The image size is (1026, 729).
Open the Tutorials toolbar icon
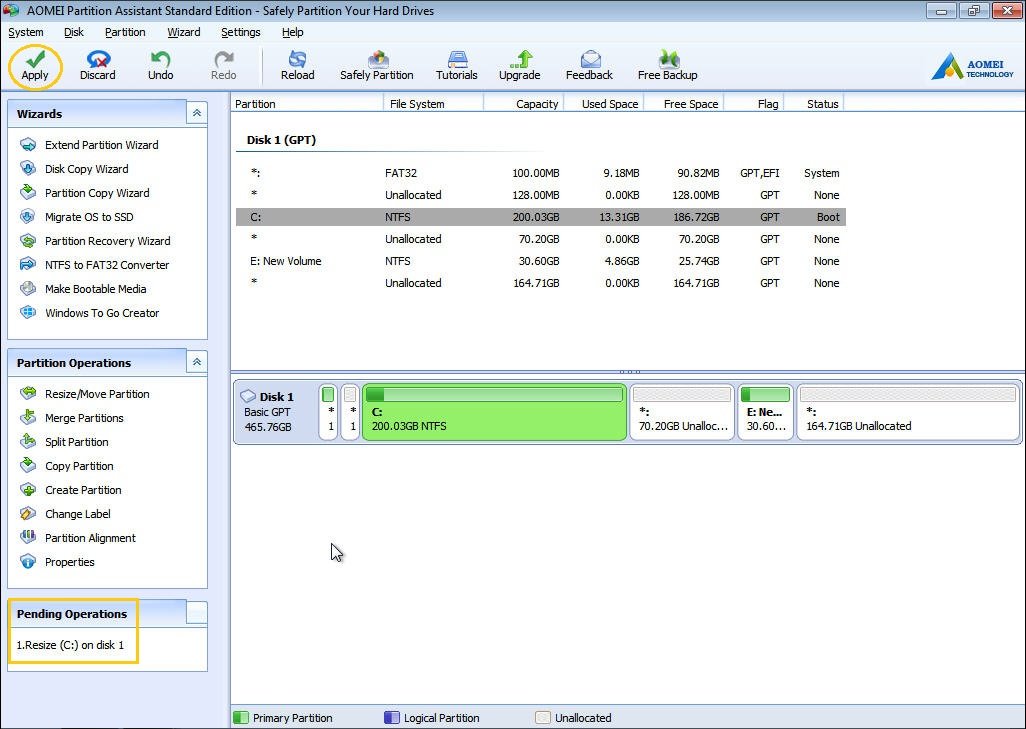coord(457,66)
